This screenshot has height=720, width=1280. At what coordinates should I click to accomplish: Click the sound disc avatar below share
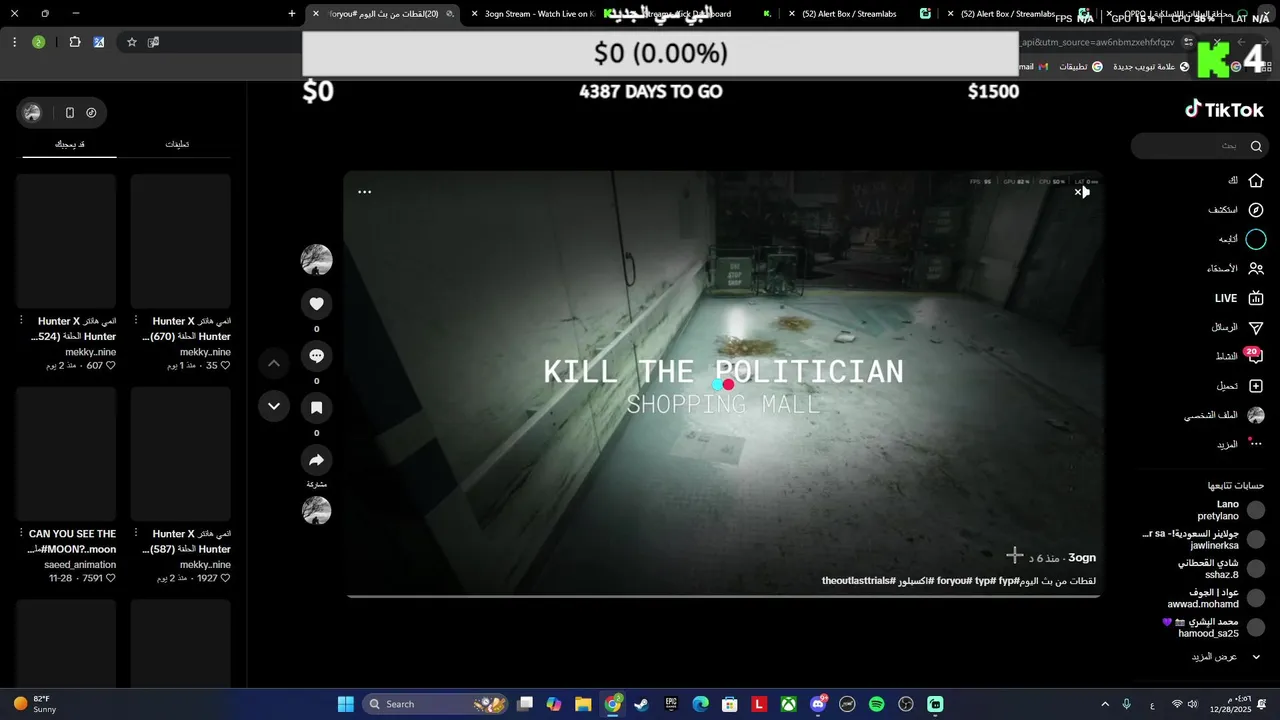click(x=316, y=510)
